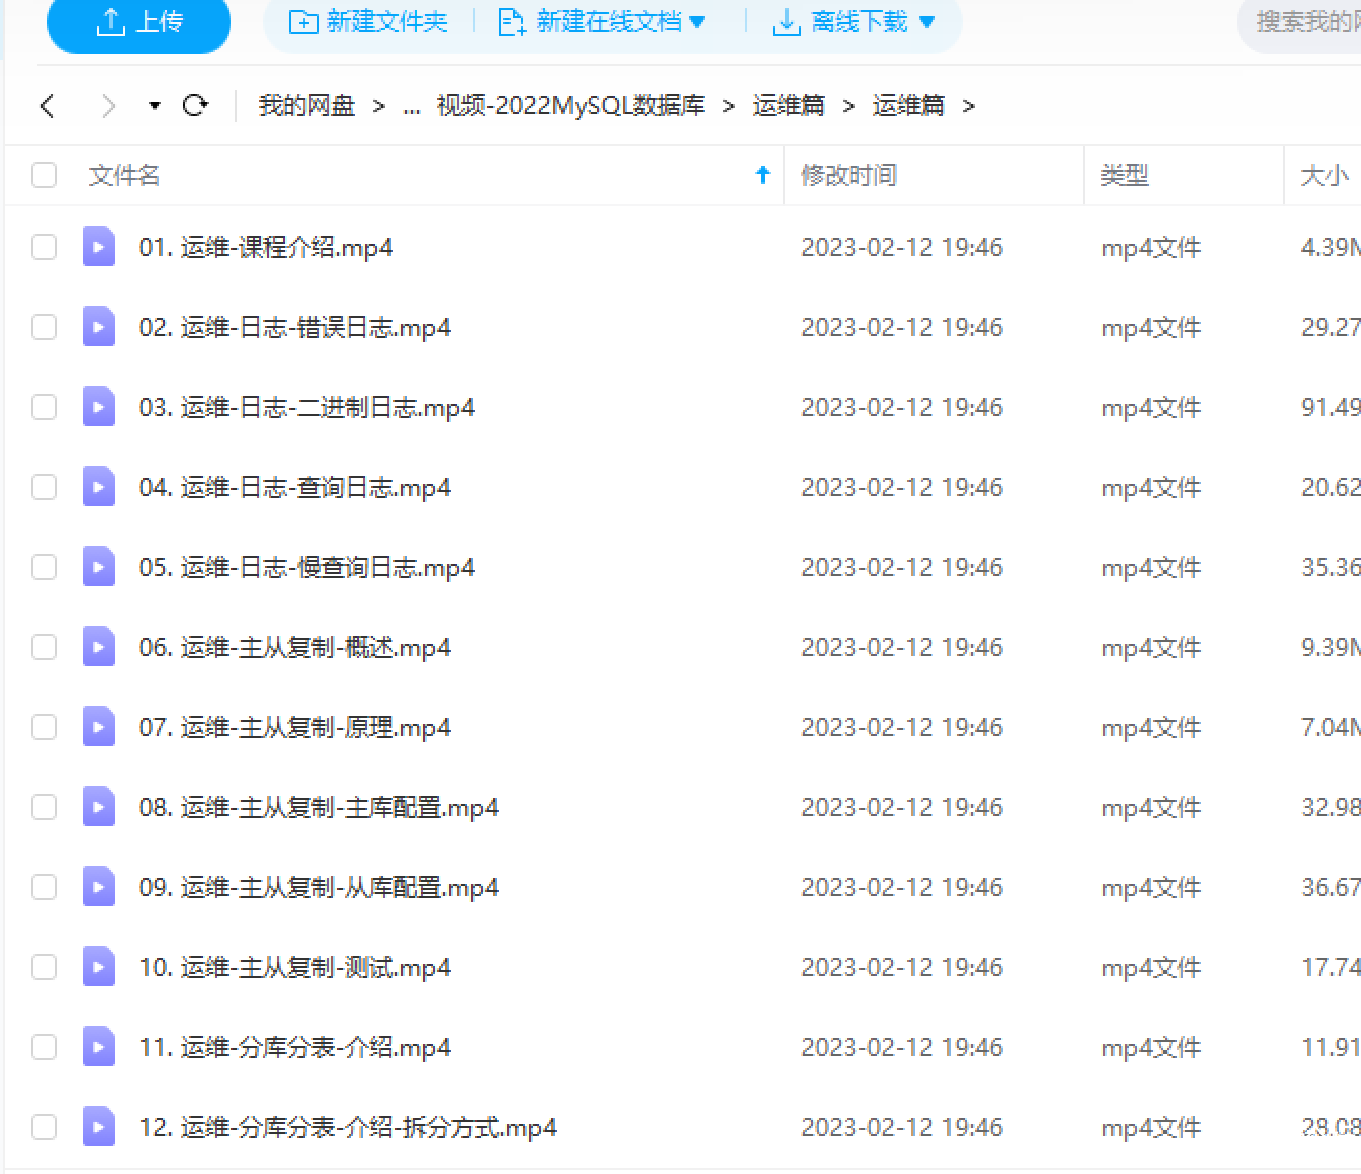Viewport: 1361px width, 1174px height.
Task: Click video icon of 04. 运维-日志-查询日志.mp4
Action: tap(98, 487)
